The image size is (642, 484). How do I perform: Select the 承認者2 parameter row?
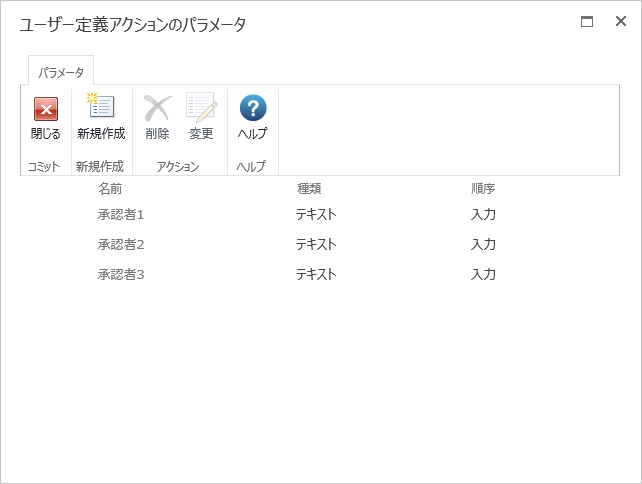pyautogui.click(x=121, y=244)
